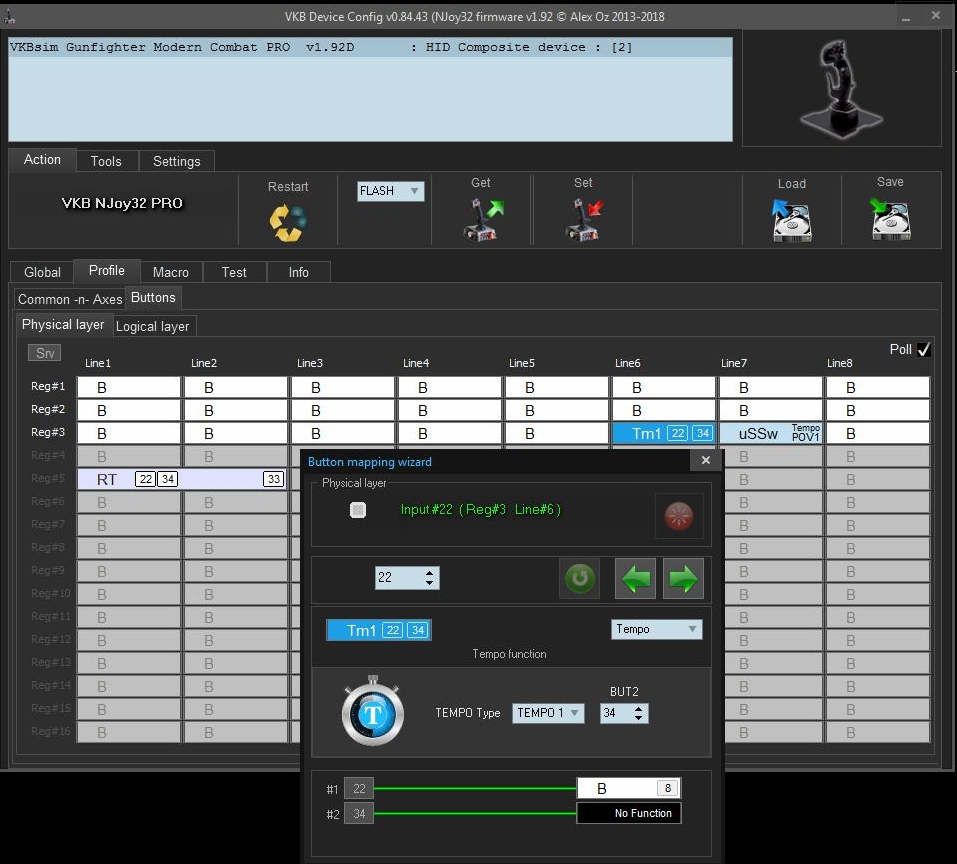Screen dimensions: 957x864
Task: Click the Reg#1 Line8 B cell
Action: [878, 387]
